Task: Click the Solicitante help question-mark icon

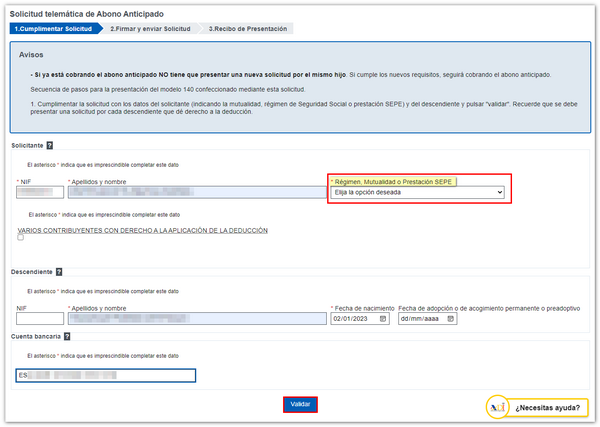Action: 50,146
